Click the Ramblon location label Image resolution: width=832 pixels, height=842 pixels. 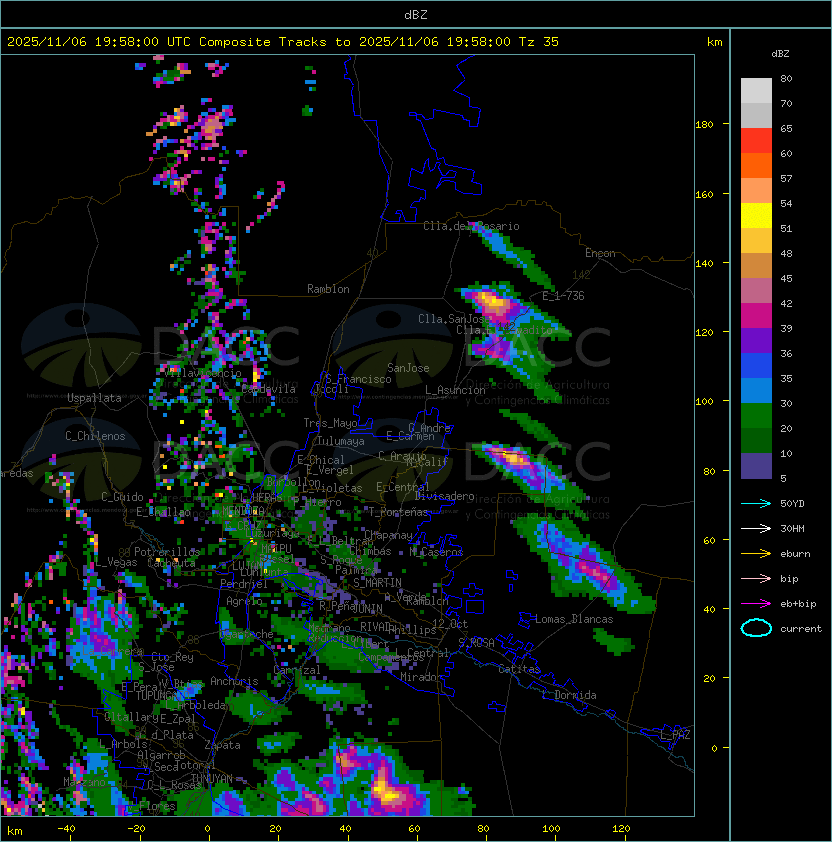point(328,289)
